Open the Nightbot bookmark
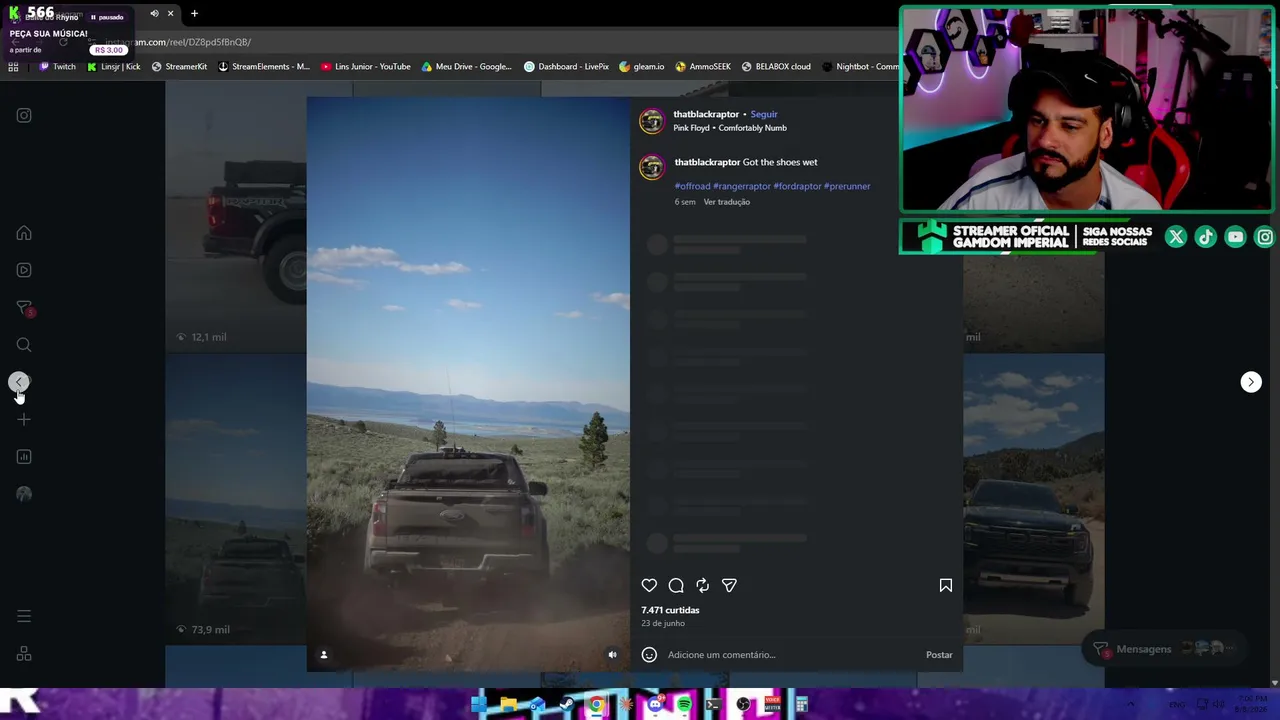1280x720 pixels. pyautogui.click(x=860, y=67)
